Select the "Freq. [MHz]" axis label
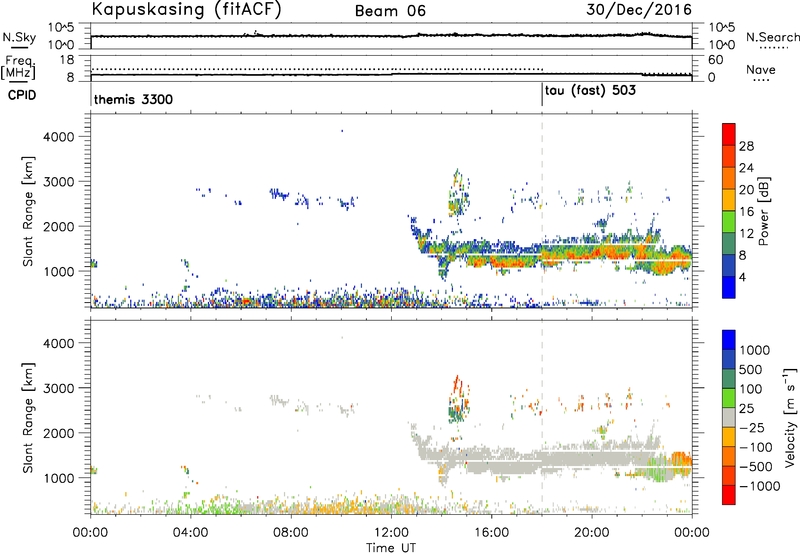Image resolution: width=800 pixels, height=554 pixels. click(x=19, y=67)
